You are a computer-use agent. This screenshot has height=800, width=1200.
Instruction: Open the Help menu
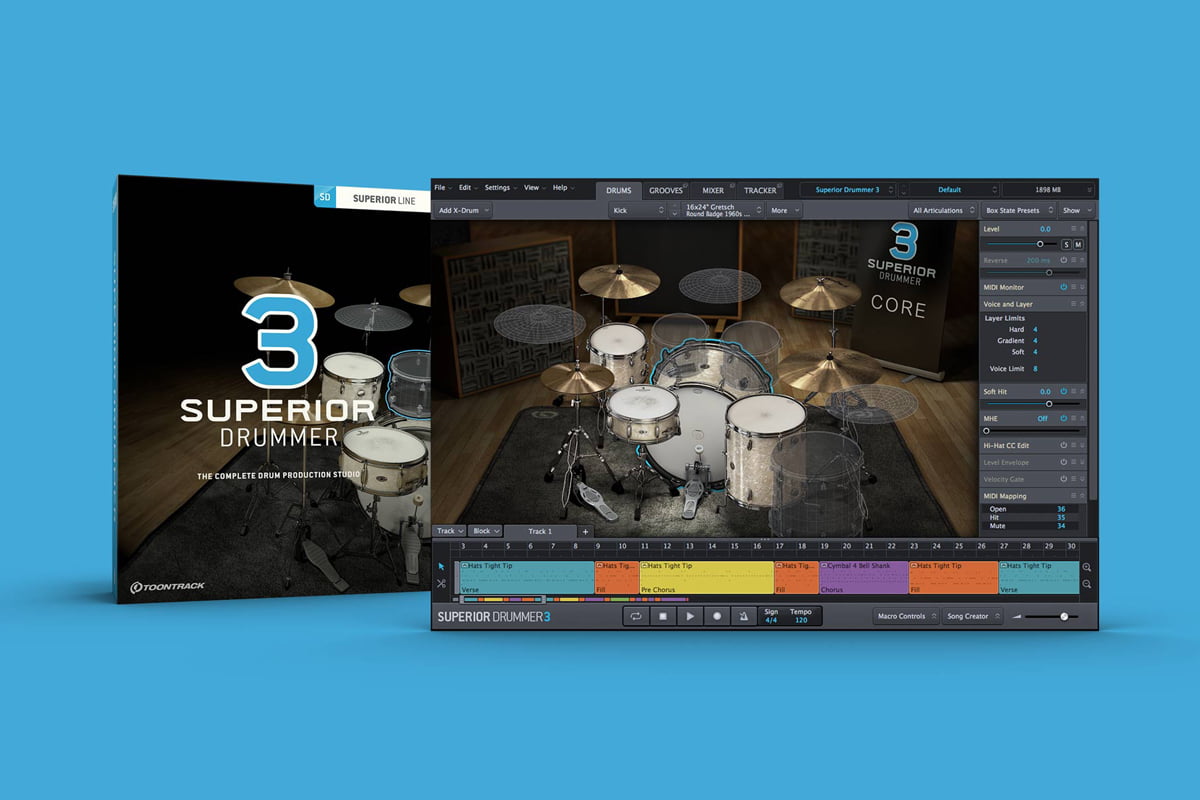pos(563,187)
